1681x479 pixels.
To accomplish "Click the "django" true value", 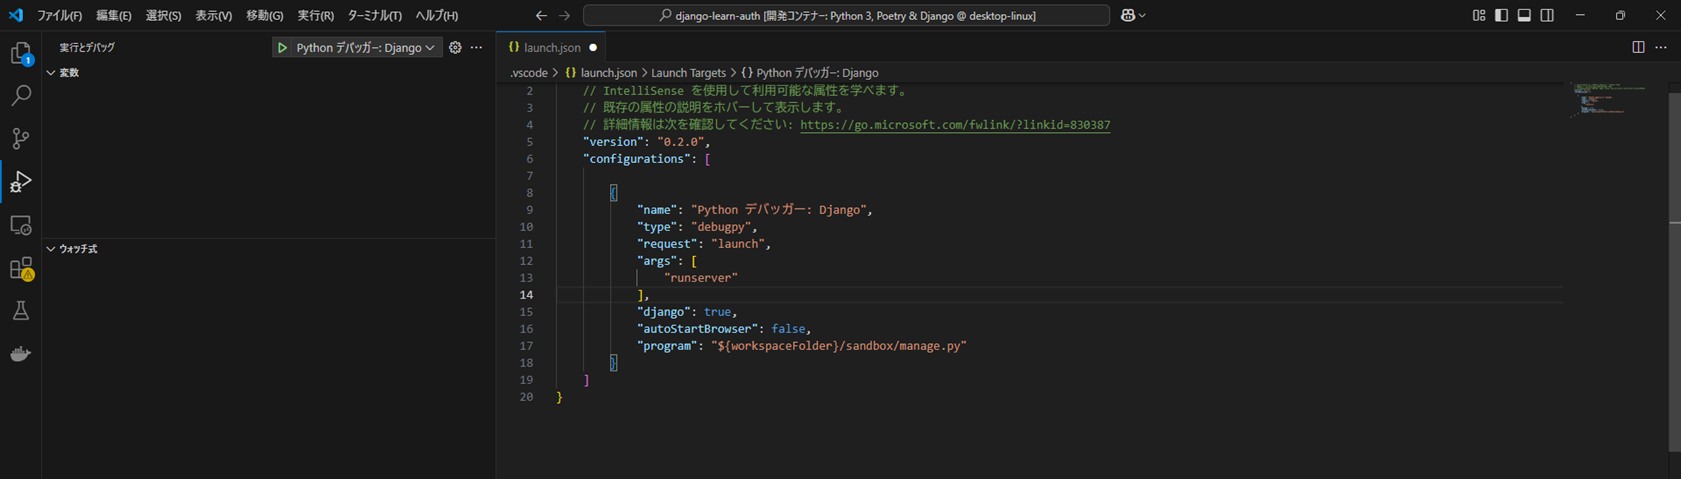I will [717, 312].
